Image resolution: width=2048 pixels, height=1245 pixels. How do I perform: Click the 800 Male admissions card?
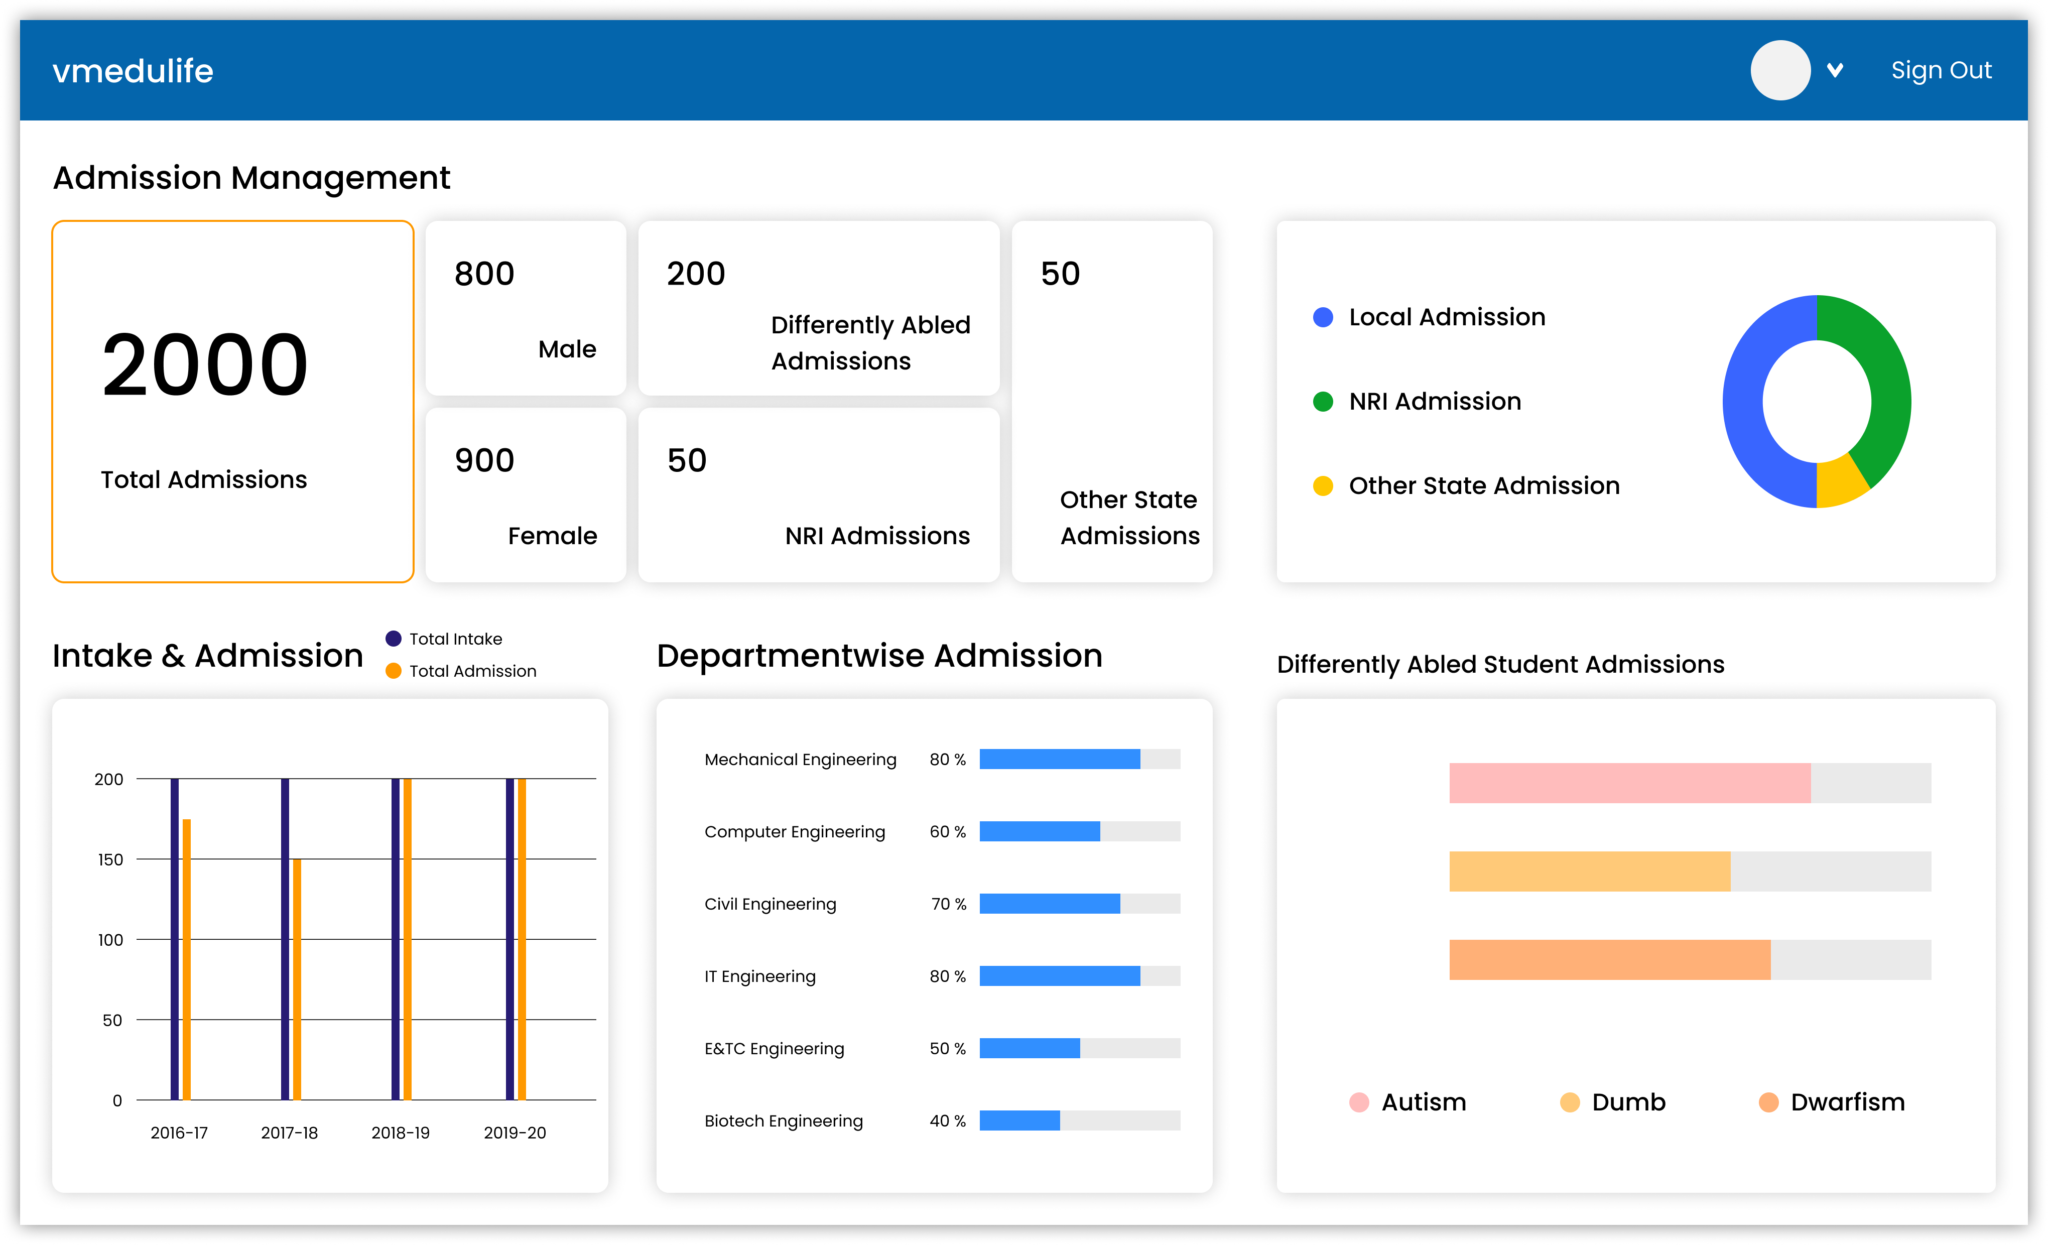click(x=525, y=307)
